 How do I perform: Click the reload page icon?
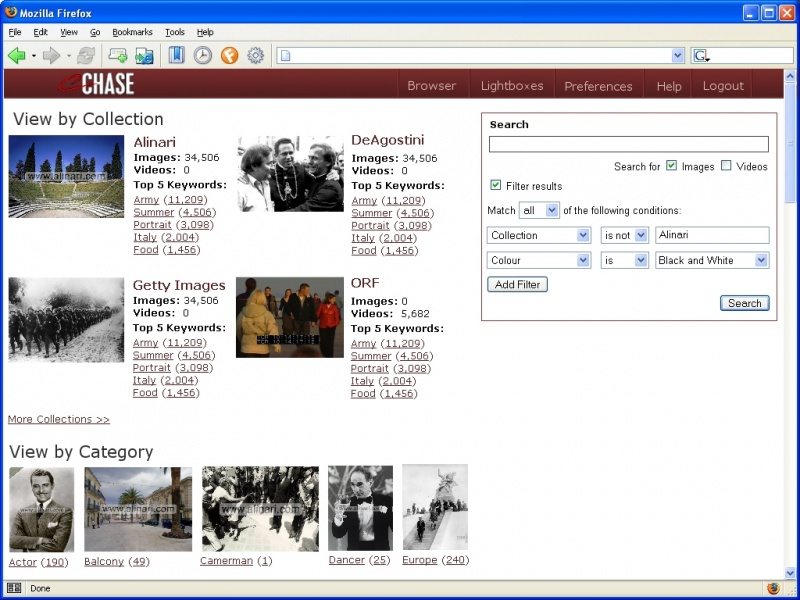(84, 55)
